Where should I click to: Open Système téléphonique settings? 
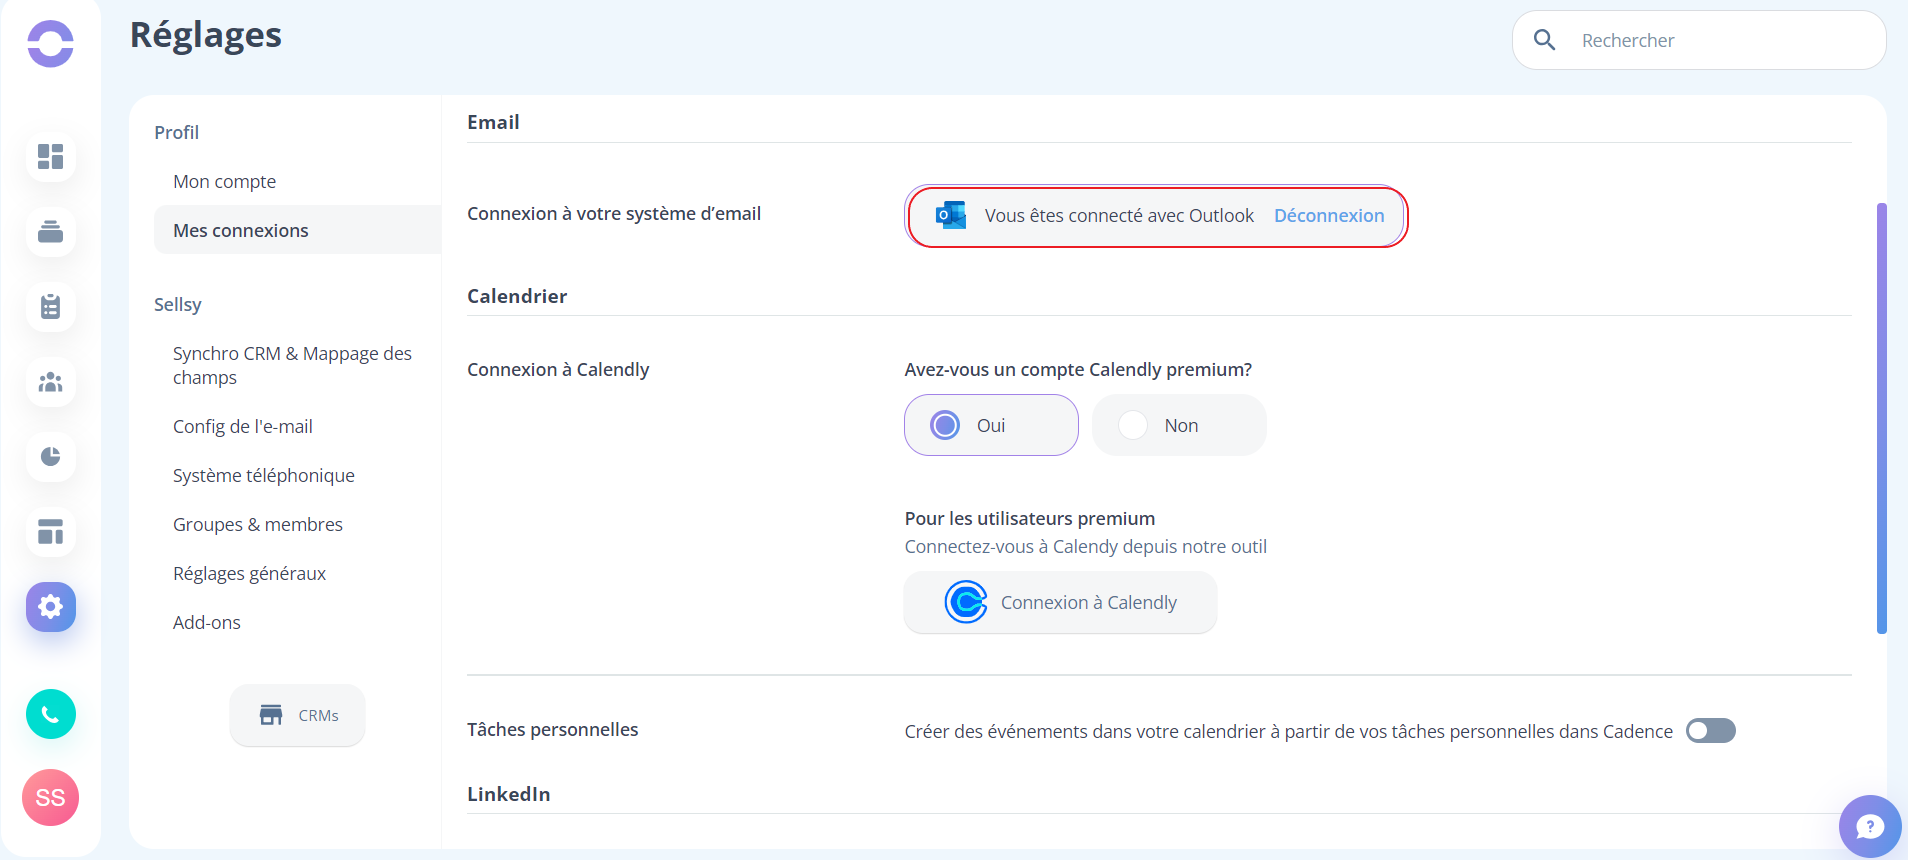[263, 475]
